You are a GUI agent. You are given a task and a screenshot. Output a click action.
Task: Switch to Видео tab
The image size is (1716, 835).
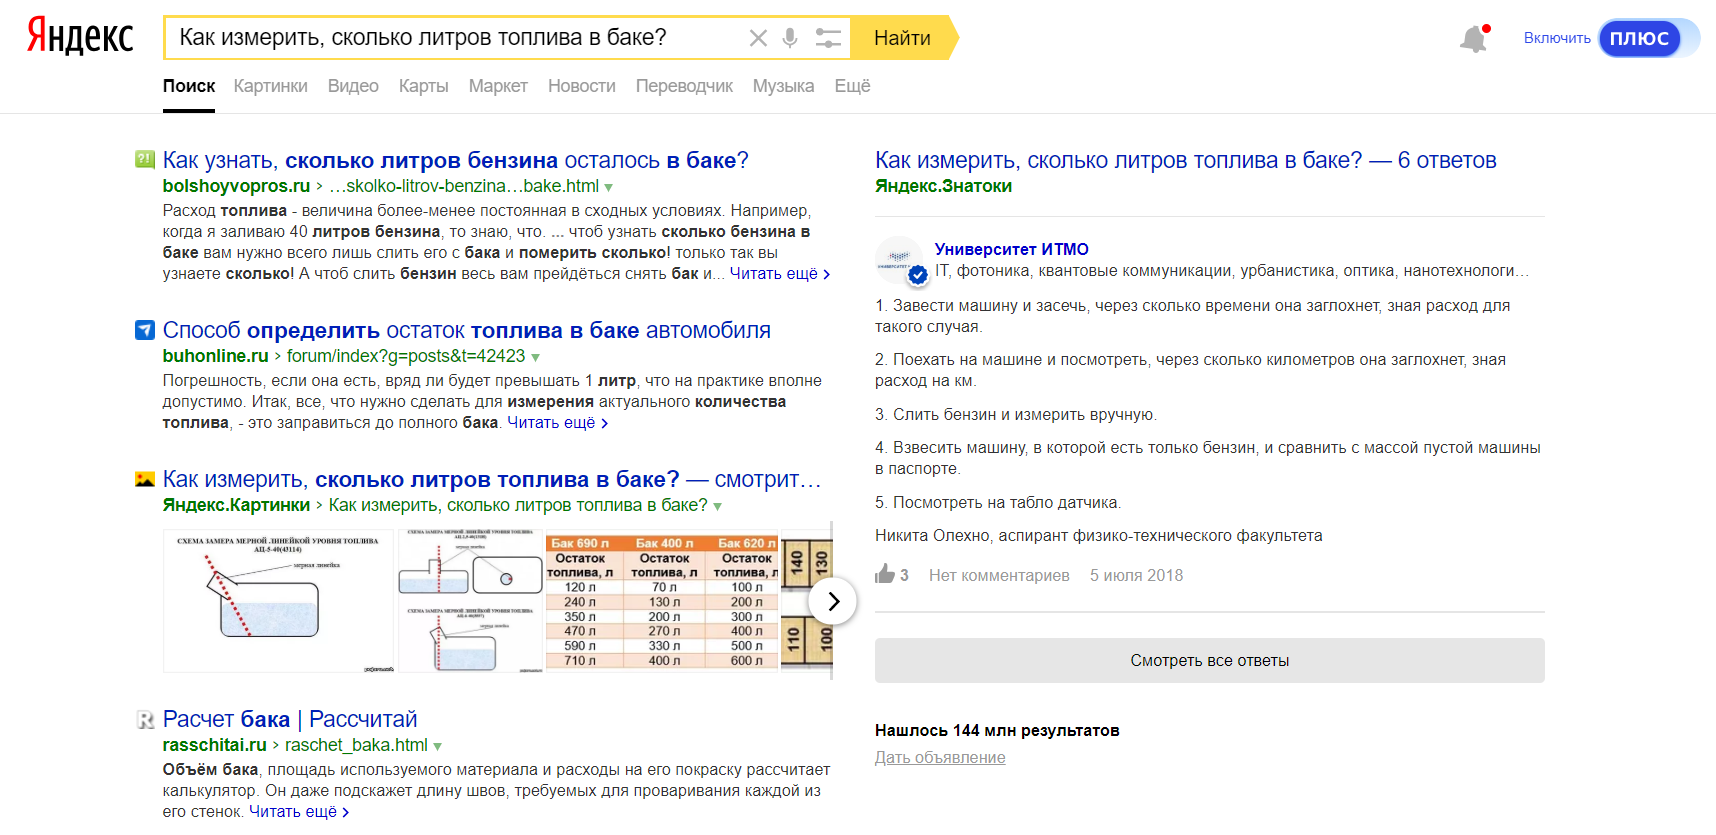353,86
